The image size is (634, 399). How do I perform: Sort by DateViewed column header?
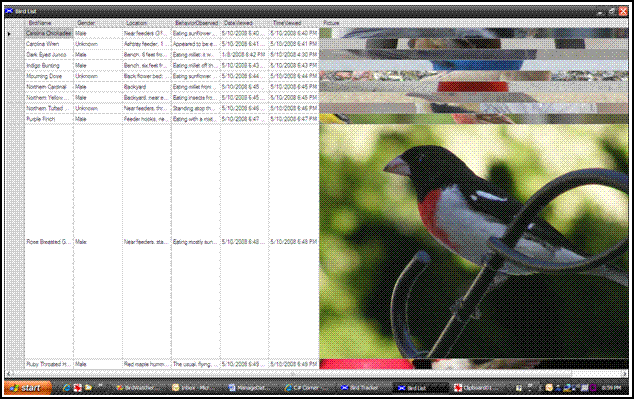point(245,23)
